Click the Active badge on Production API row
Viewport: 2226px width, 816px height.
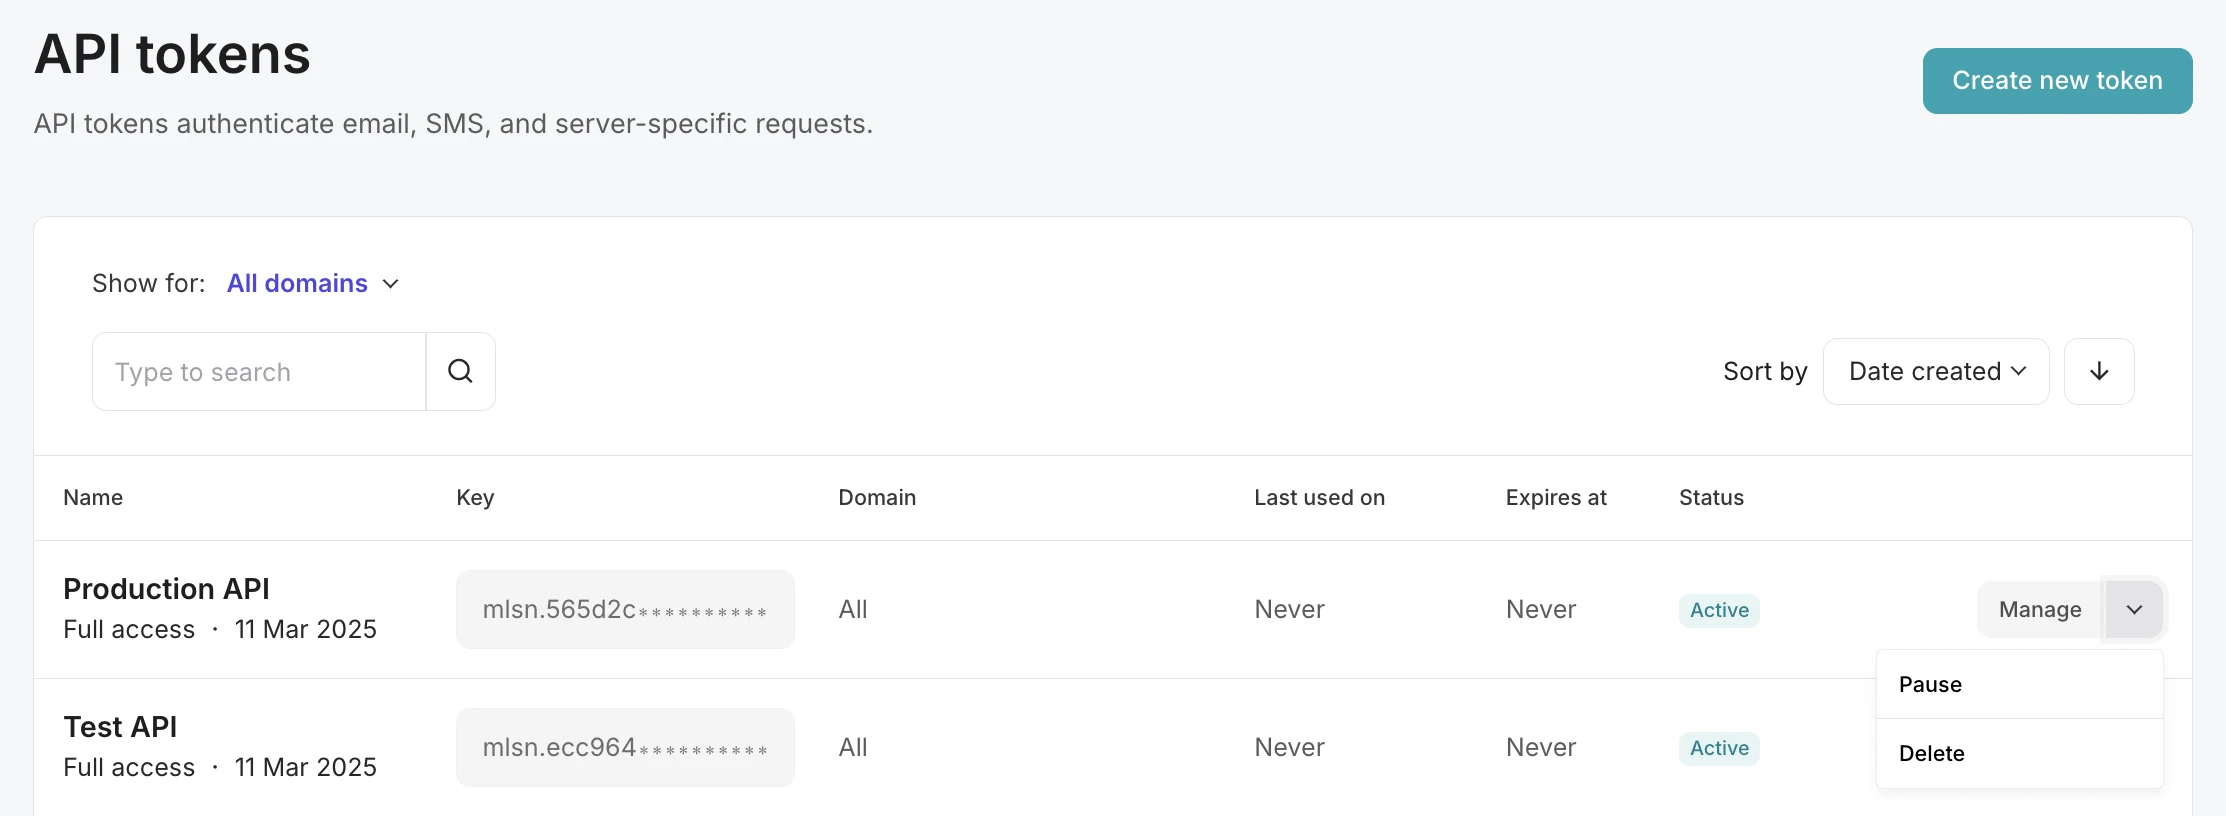click(x=1719, y=610)
